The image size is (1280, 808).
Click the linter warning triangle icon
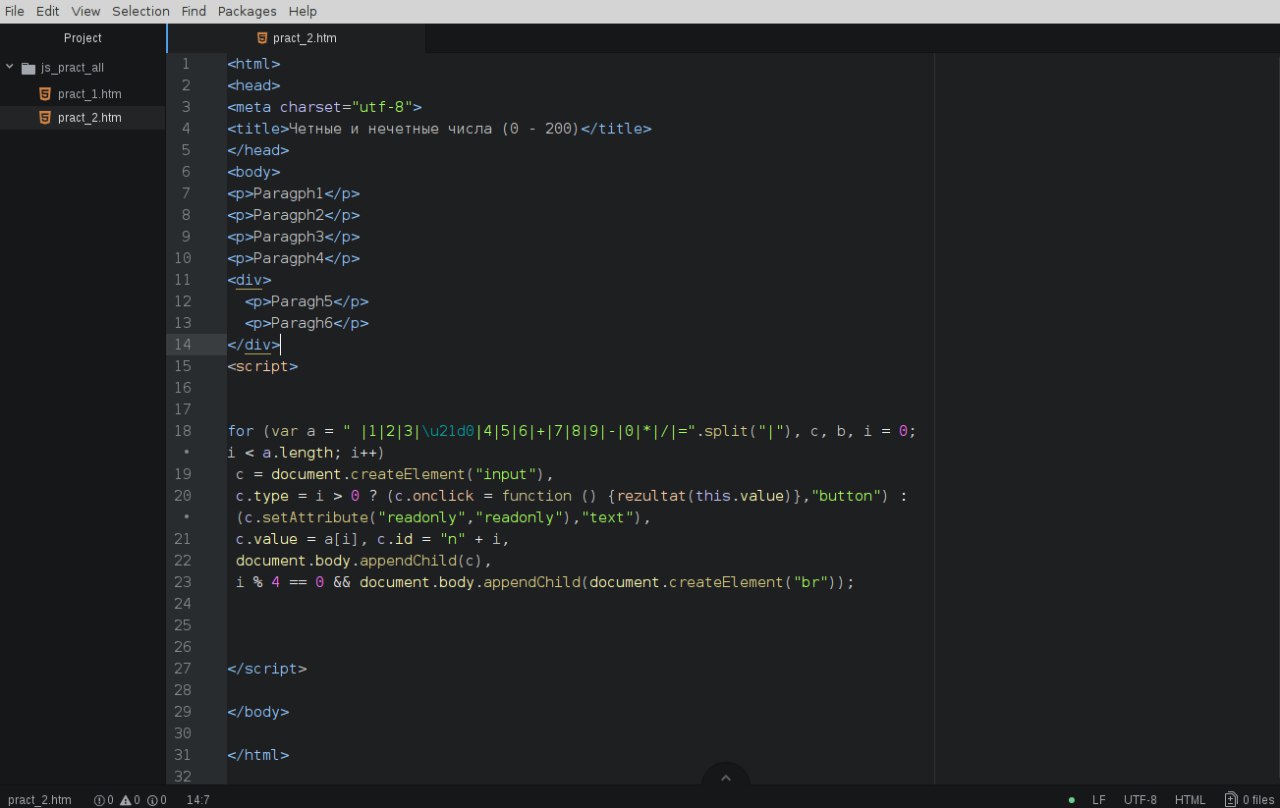[x=126, y=800]
